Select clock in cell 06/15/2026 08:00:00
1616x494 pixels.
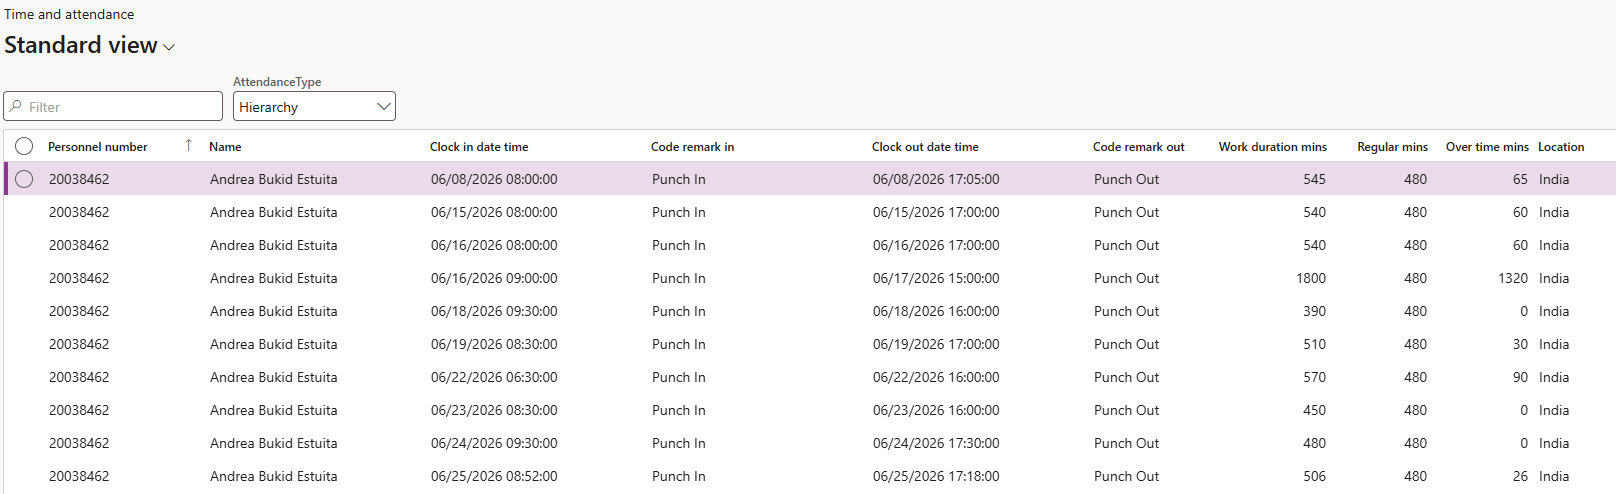tap(494, 212)
